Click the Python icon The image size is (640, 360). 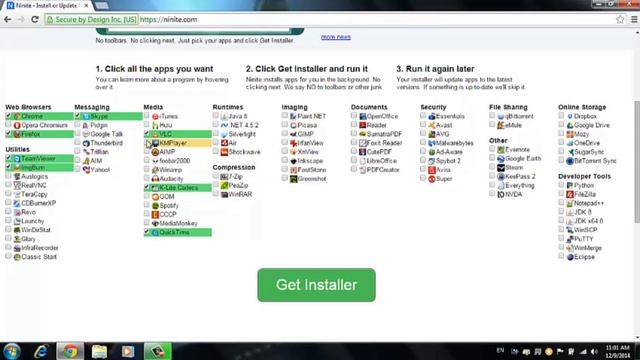[x=570, y=186]
